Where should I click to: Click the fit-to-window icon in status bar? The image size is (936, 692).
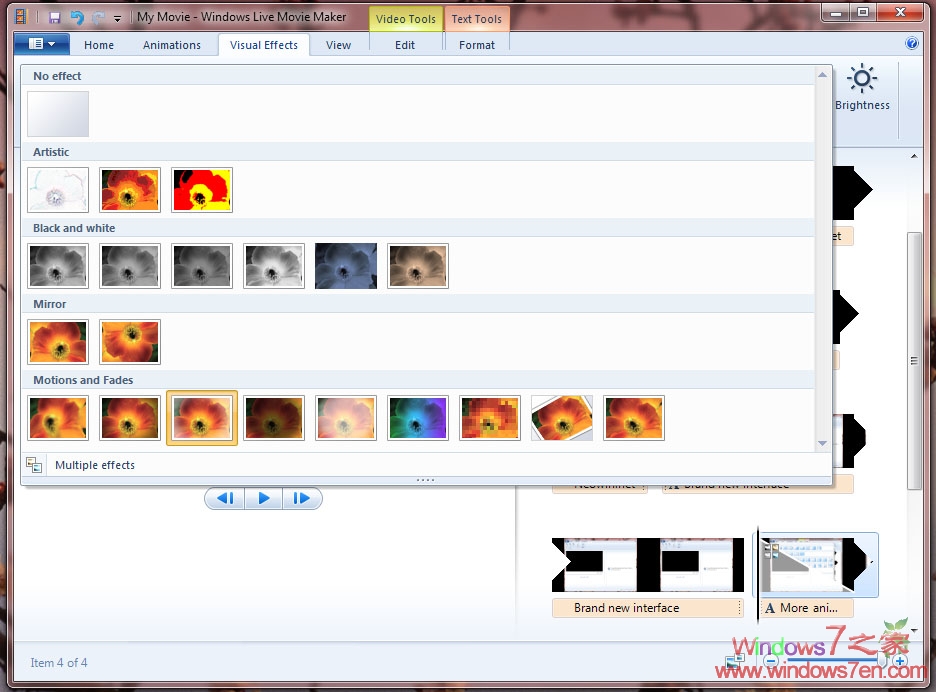(733, 660)
